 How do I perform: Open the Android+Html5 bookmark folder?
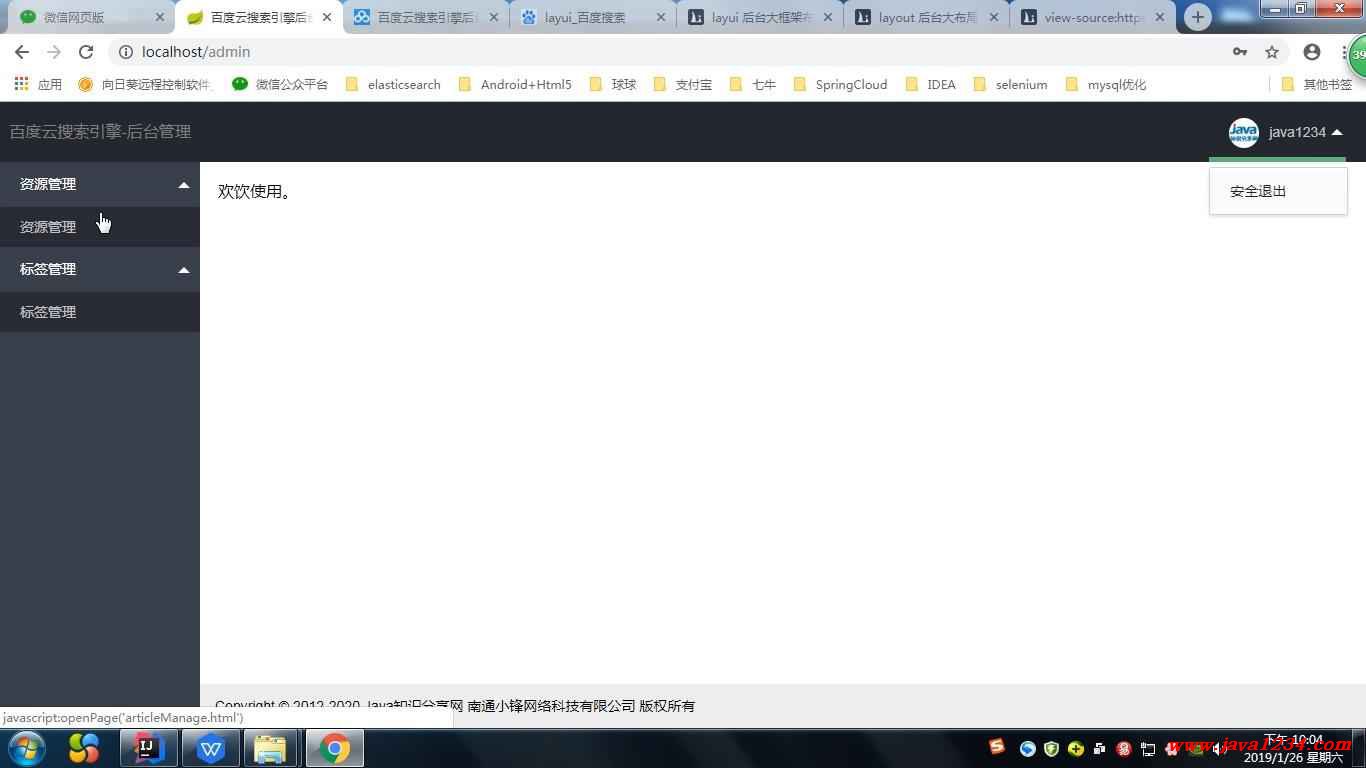515,84
